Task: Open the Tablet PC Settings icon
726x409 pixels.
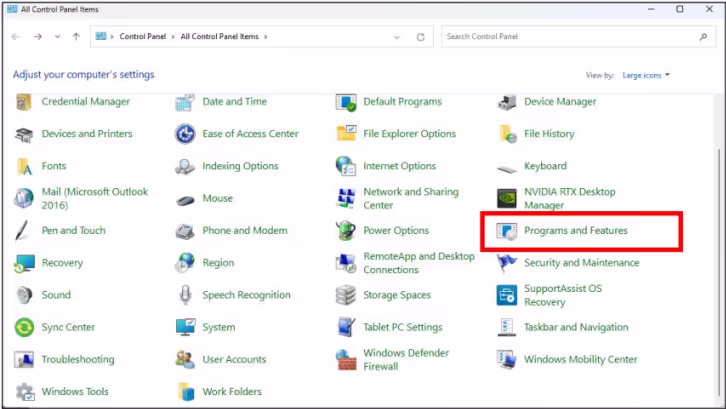Action: 346,327
